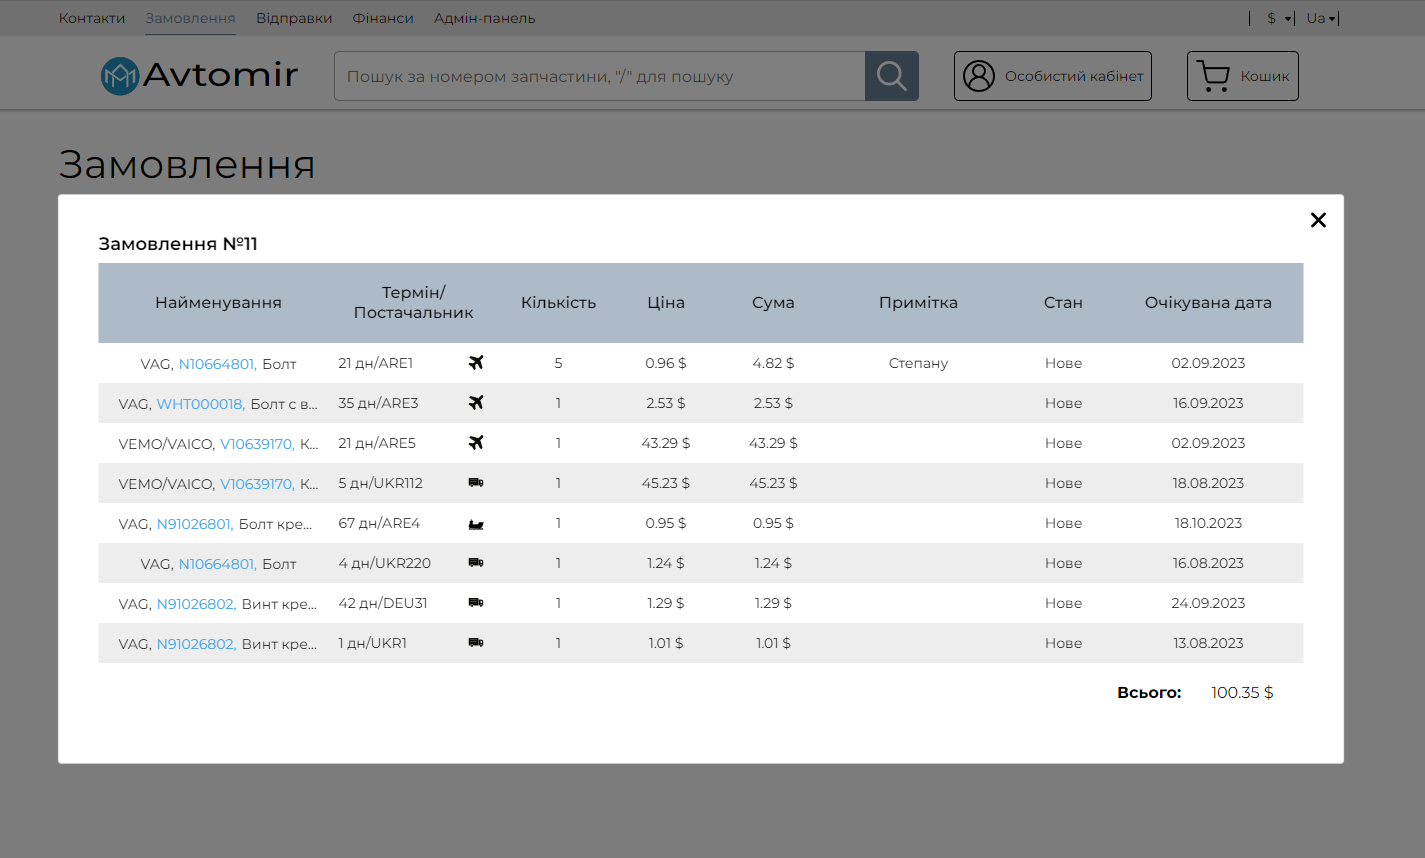The height and width of the screenshot is (858, 1425).
Task: Click the sum cell 45.23 $
Action: (773, 483)
